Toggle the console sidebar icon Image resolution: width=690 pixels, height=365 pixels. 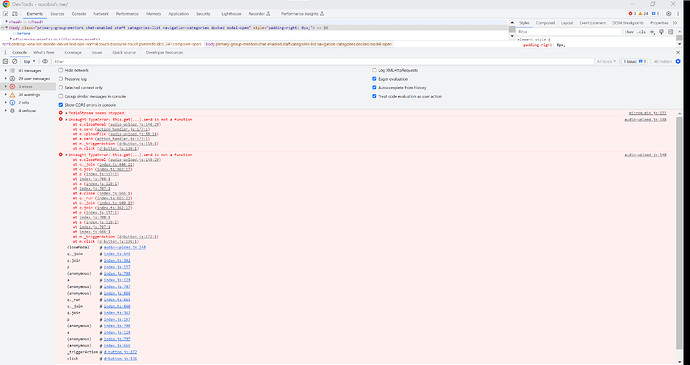[x=6, y=62]
